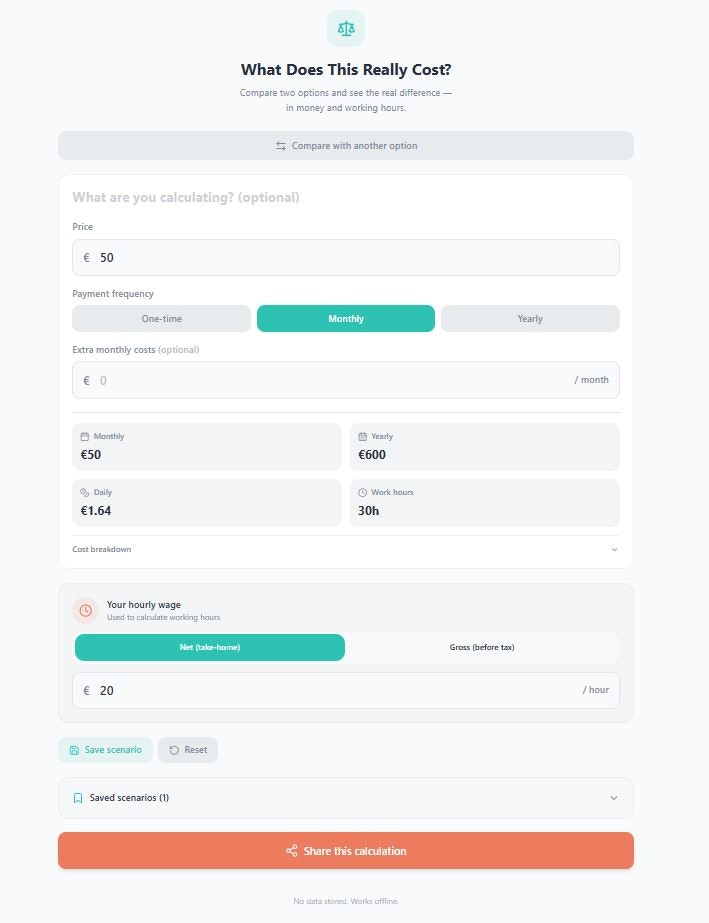The image size is (709, 923).
Task: Click the Save scenario button
Action: coord(105,749)
